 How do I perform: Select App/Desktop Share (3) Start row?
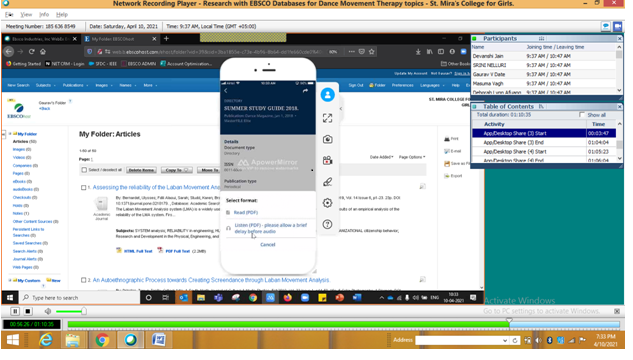click(x=544, y=133)
